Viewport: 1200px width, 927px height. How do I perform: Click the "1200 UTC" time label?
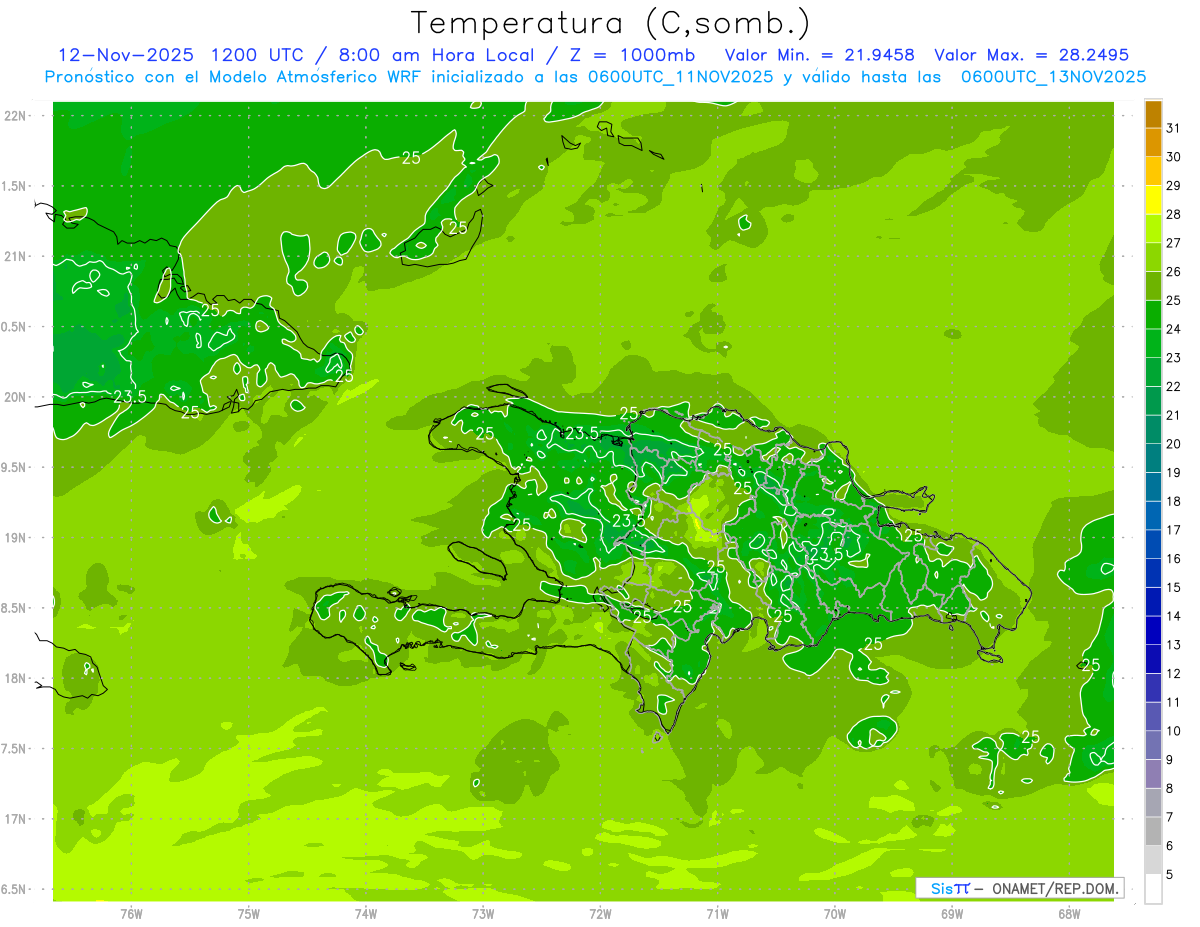pos(258,55)
